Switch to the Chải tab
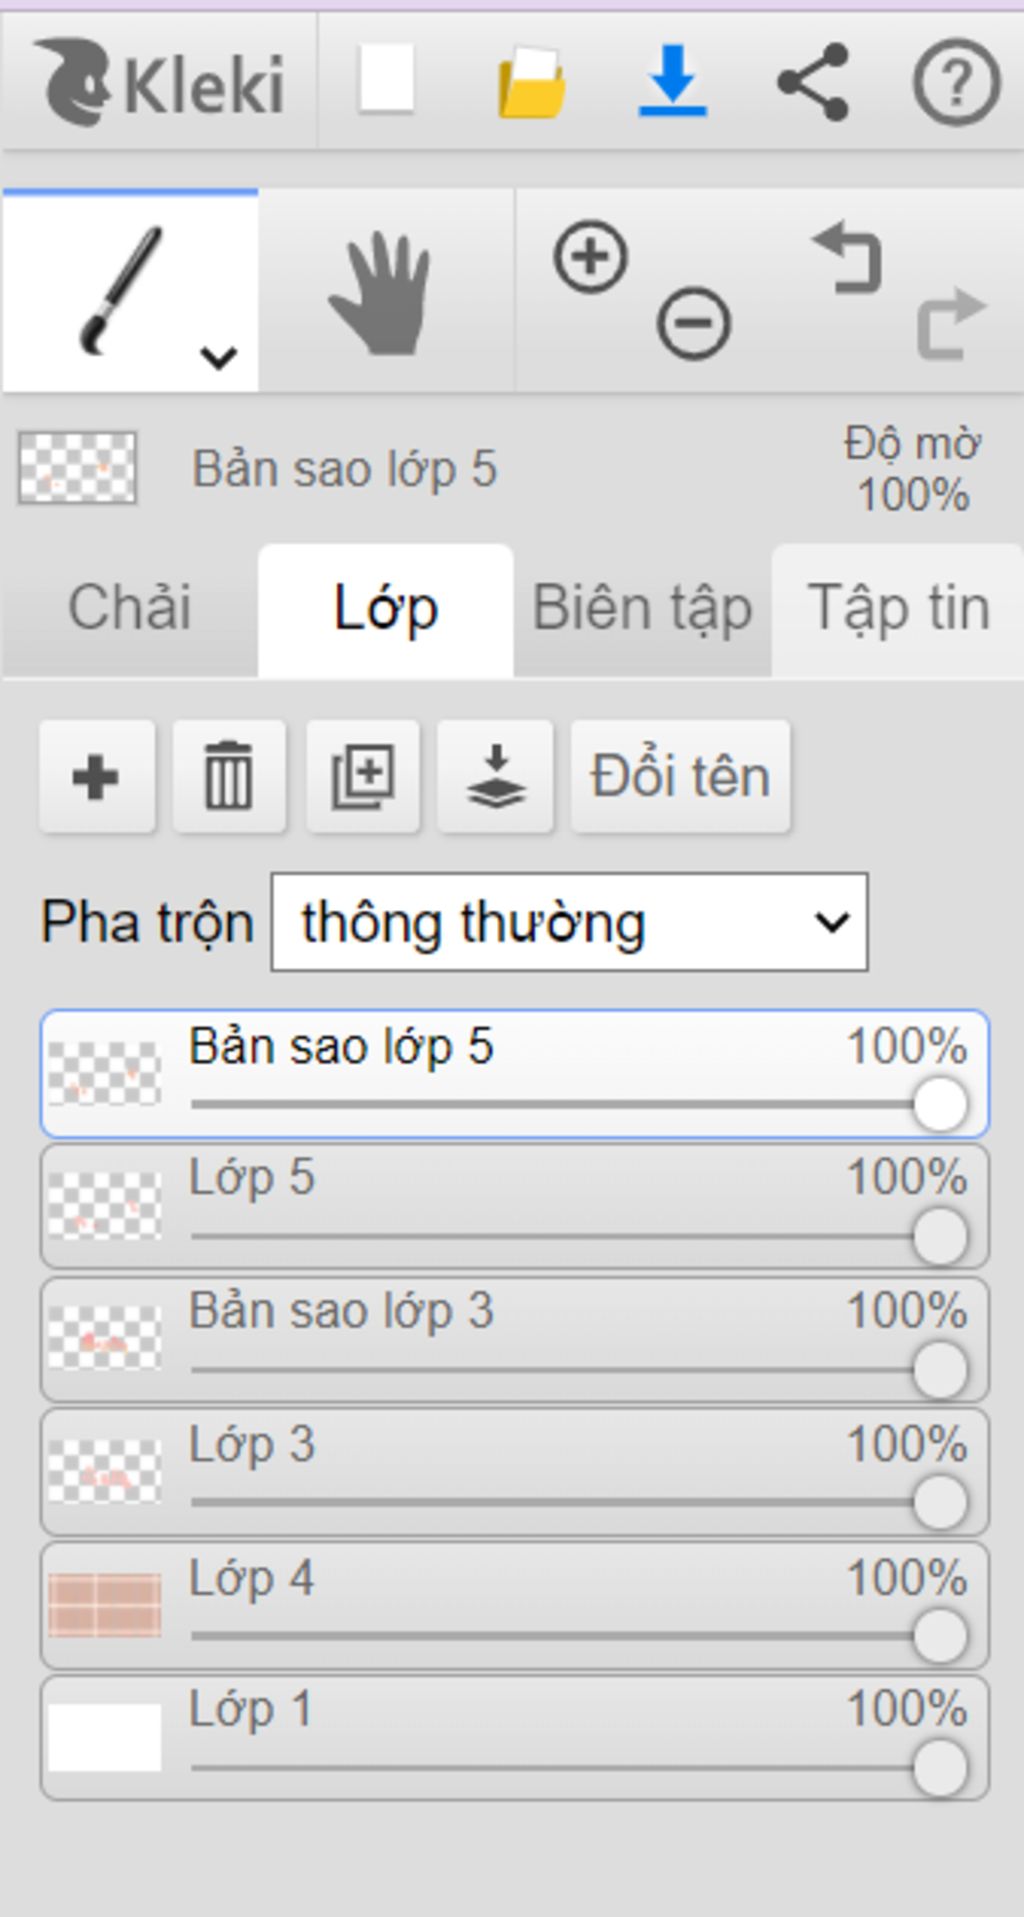The image size is (1024, 1917). [x=129, y=609]
